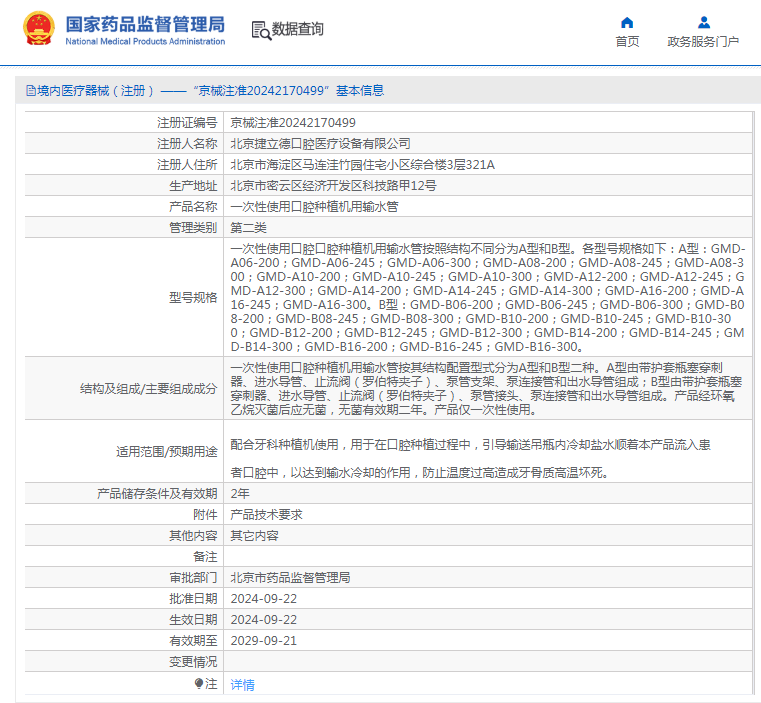The image size is (761, 703).
Task: Open the 详情 link
Action: [x=243, y=685]
